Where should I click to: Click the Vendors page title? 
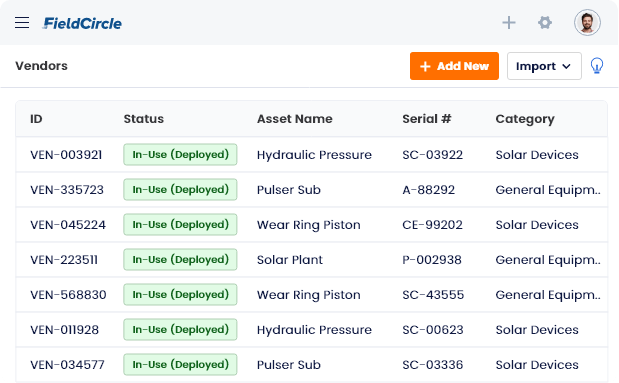coord(41,66)
